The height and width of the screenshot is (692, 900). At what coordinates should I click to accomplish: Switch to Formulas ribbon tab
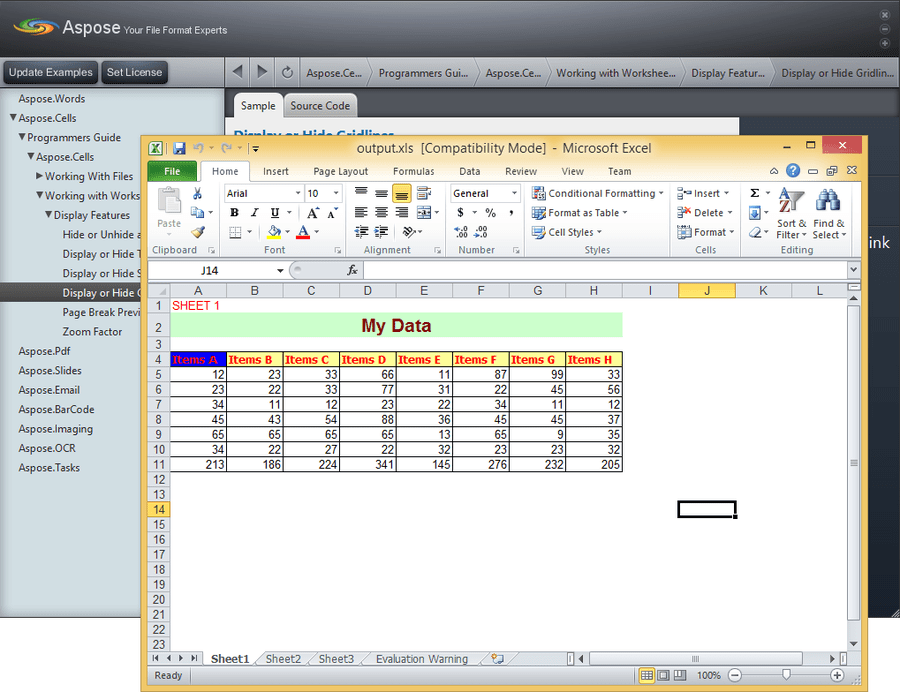pyautogui.click(x=413, y=171)
